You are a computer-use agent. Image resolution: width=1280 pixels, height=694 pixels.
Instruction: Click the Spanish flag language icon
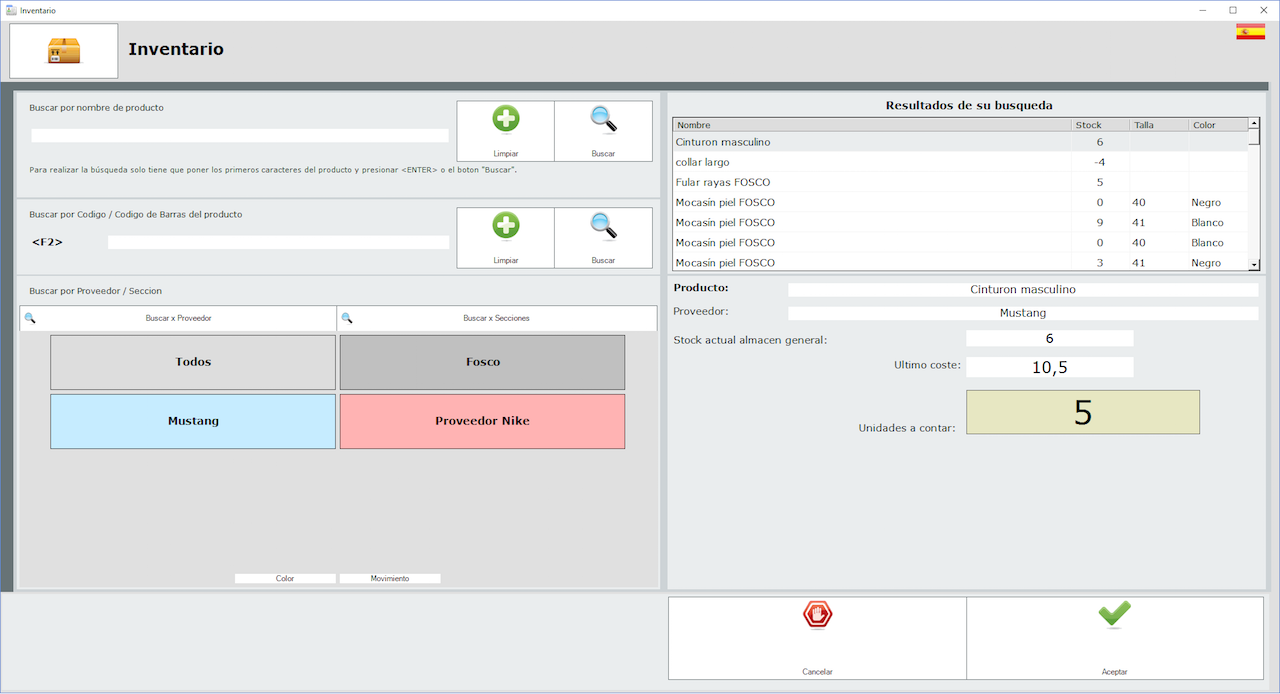[x=1250, y=32]
